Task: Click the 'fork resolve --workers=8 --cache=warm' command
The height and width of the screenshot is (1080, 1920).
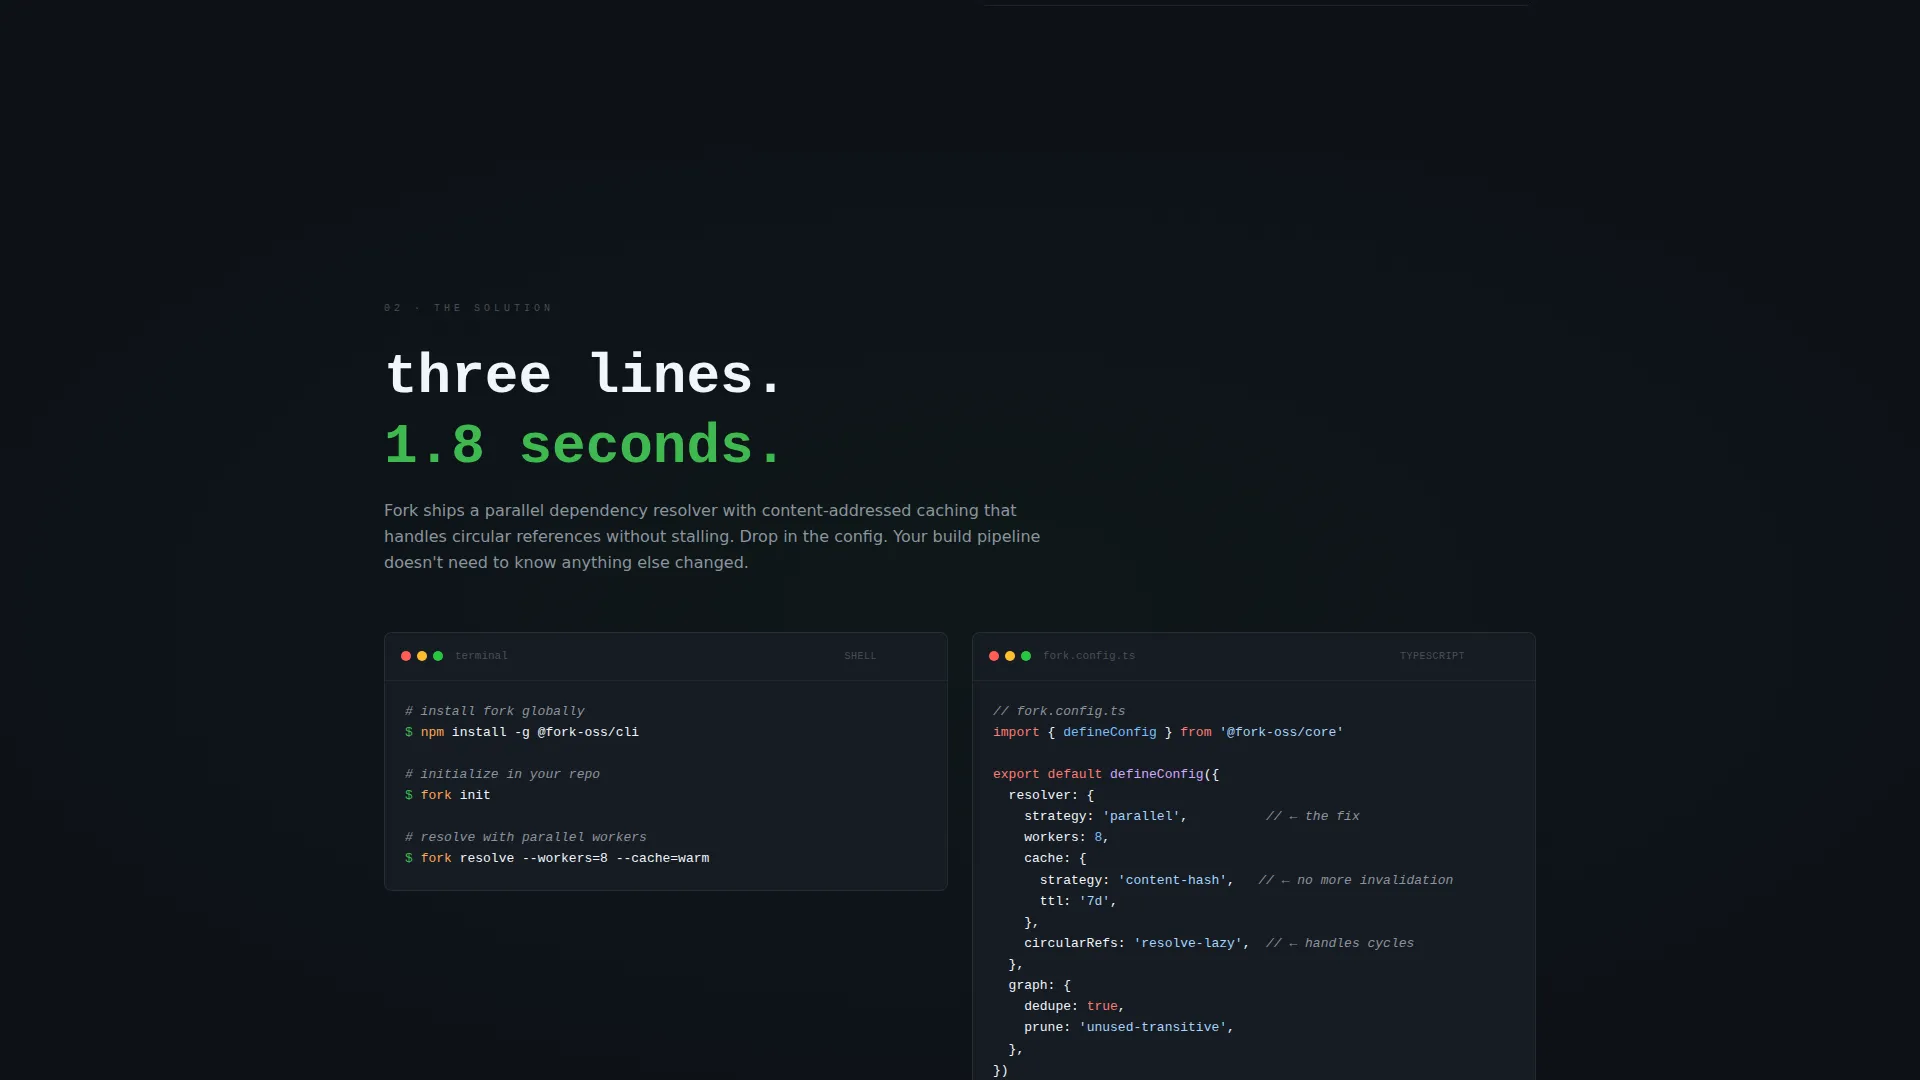Action: (565, 858)
